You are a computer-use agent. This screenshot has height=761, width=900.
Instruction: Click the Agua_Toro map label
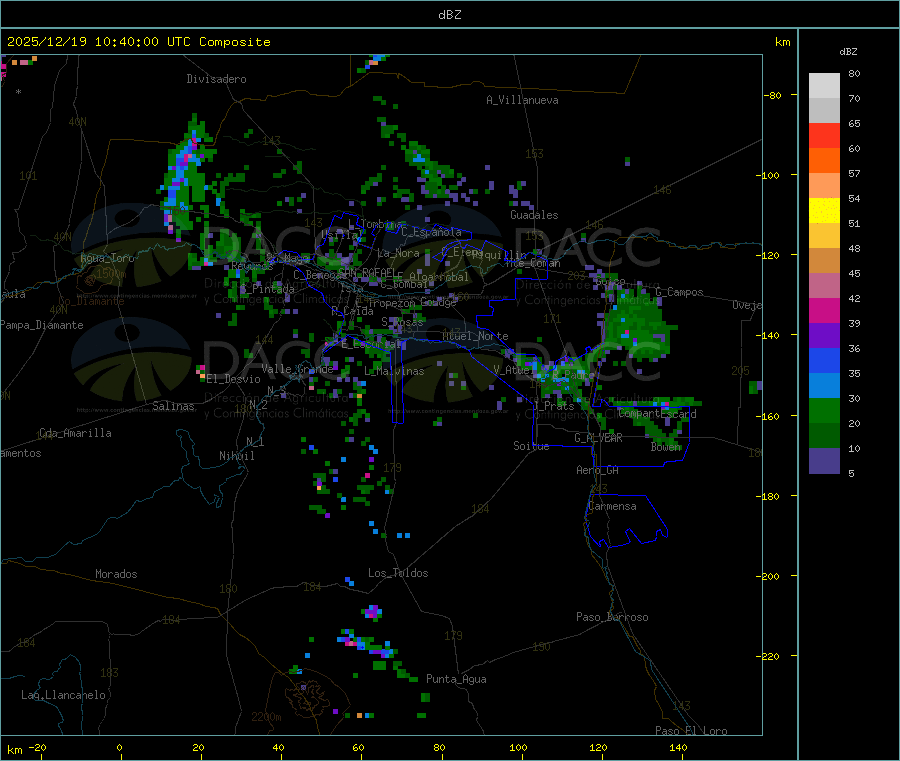point(107,258)
